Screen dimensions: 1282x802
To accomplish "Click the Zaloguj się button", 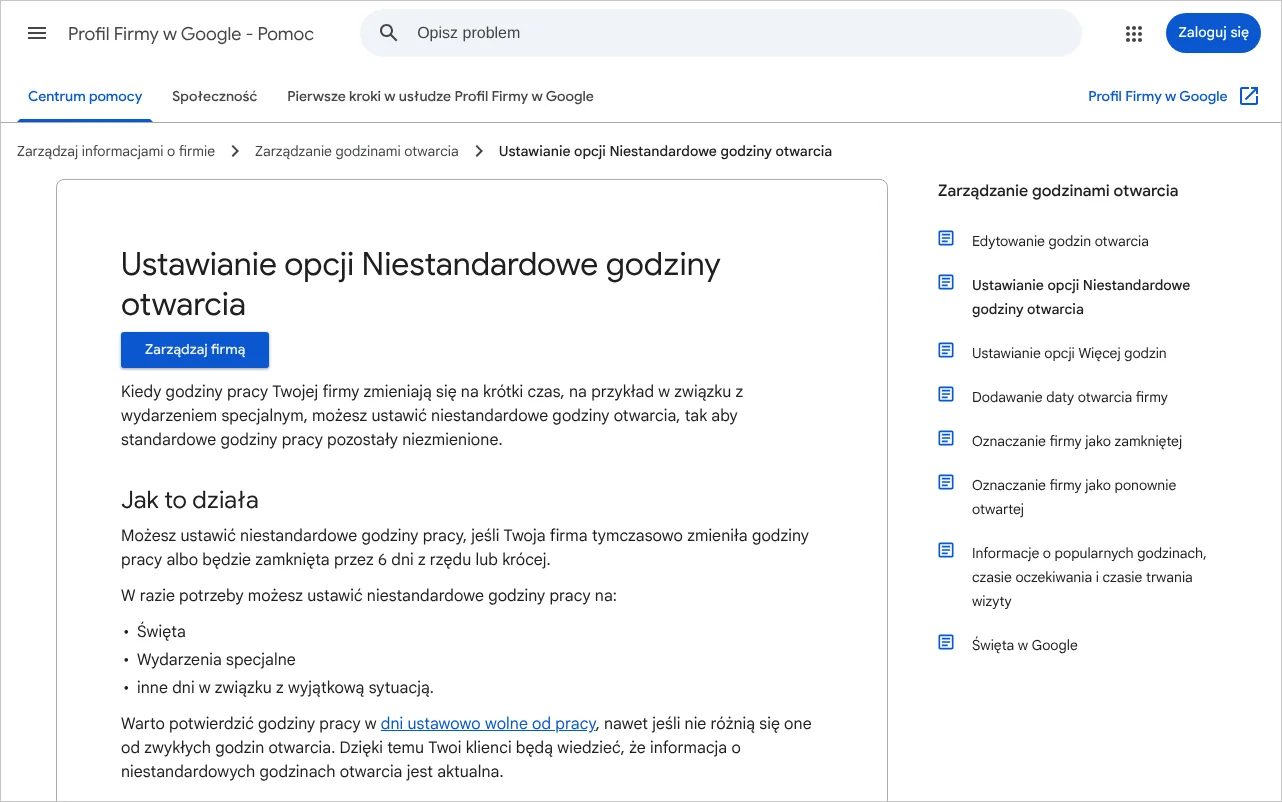I will click(x=1213, y=33).
